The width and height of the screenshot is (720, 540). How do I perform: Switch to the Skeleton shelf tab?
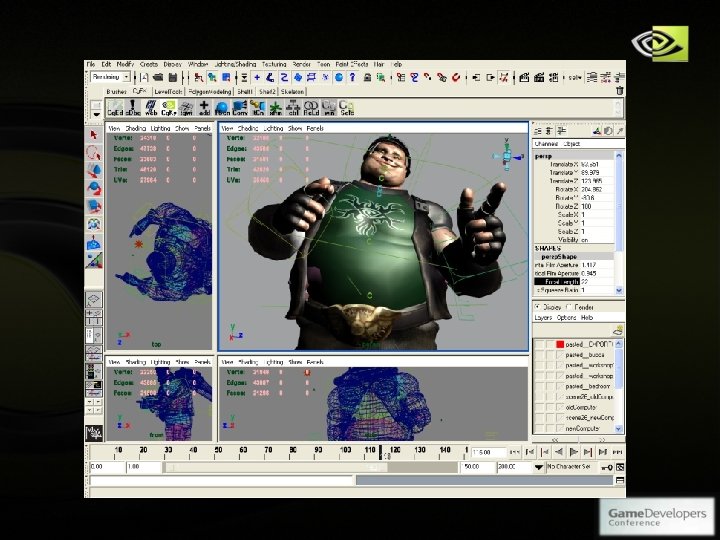[292, 91]
